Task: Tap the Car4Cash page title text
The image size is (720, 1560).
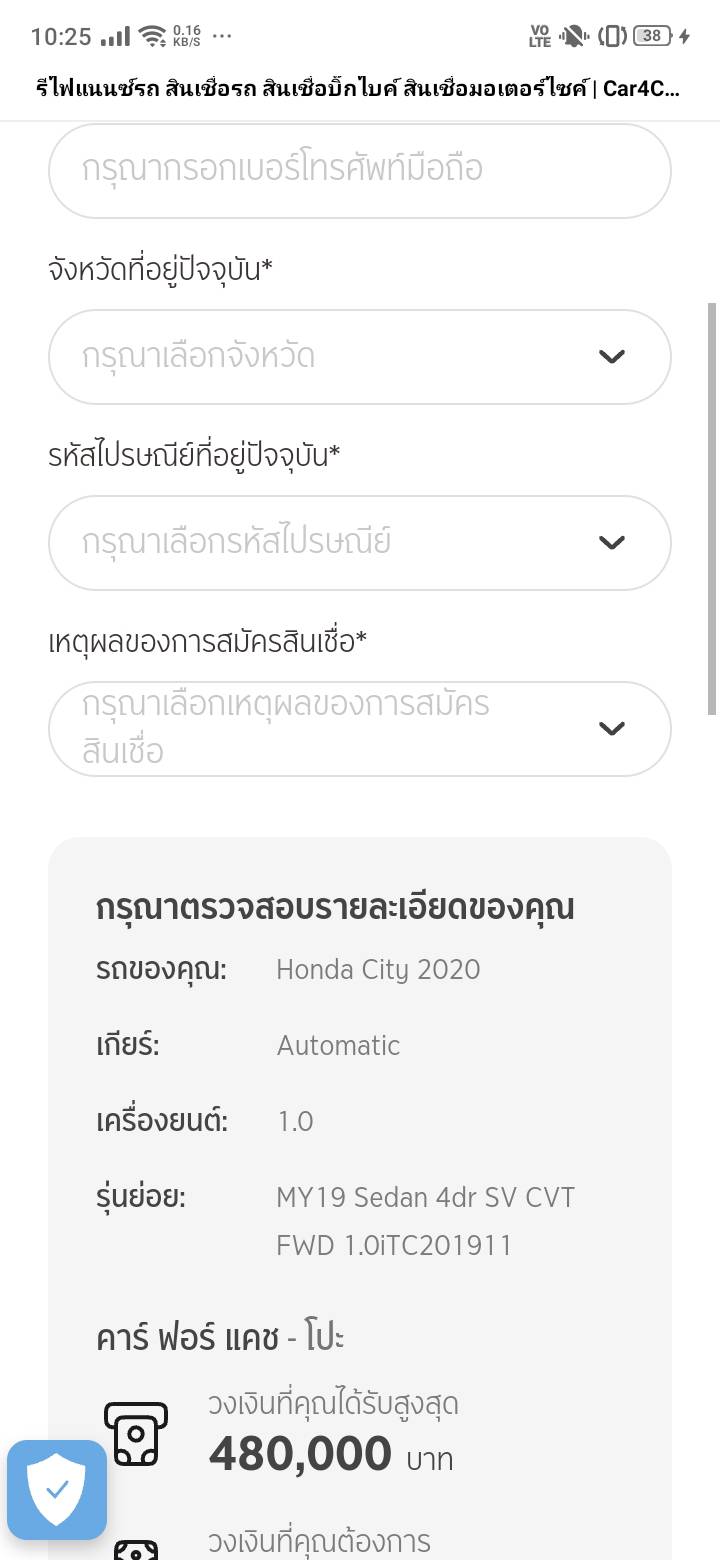Action: pos(359,89)
